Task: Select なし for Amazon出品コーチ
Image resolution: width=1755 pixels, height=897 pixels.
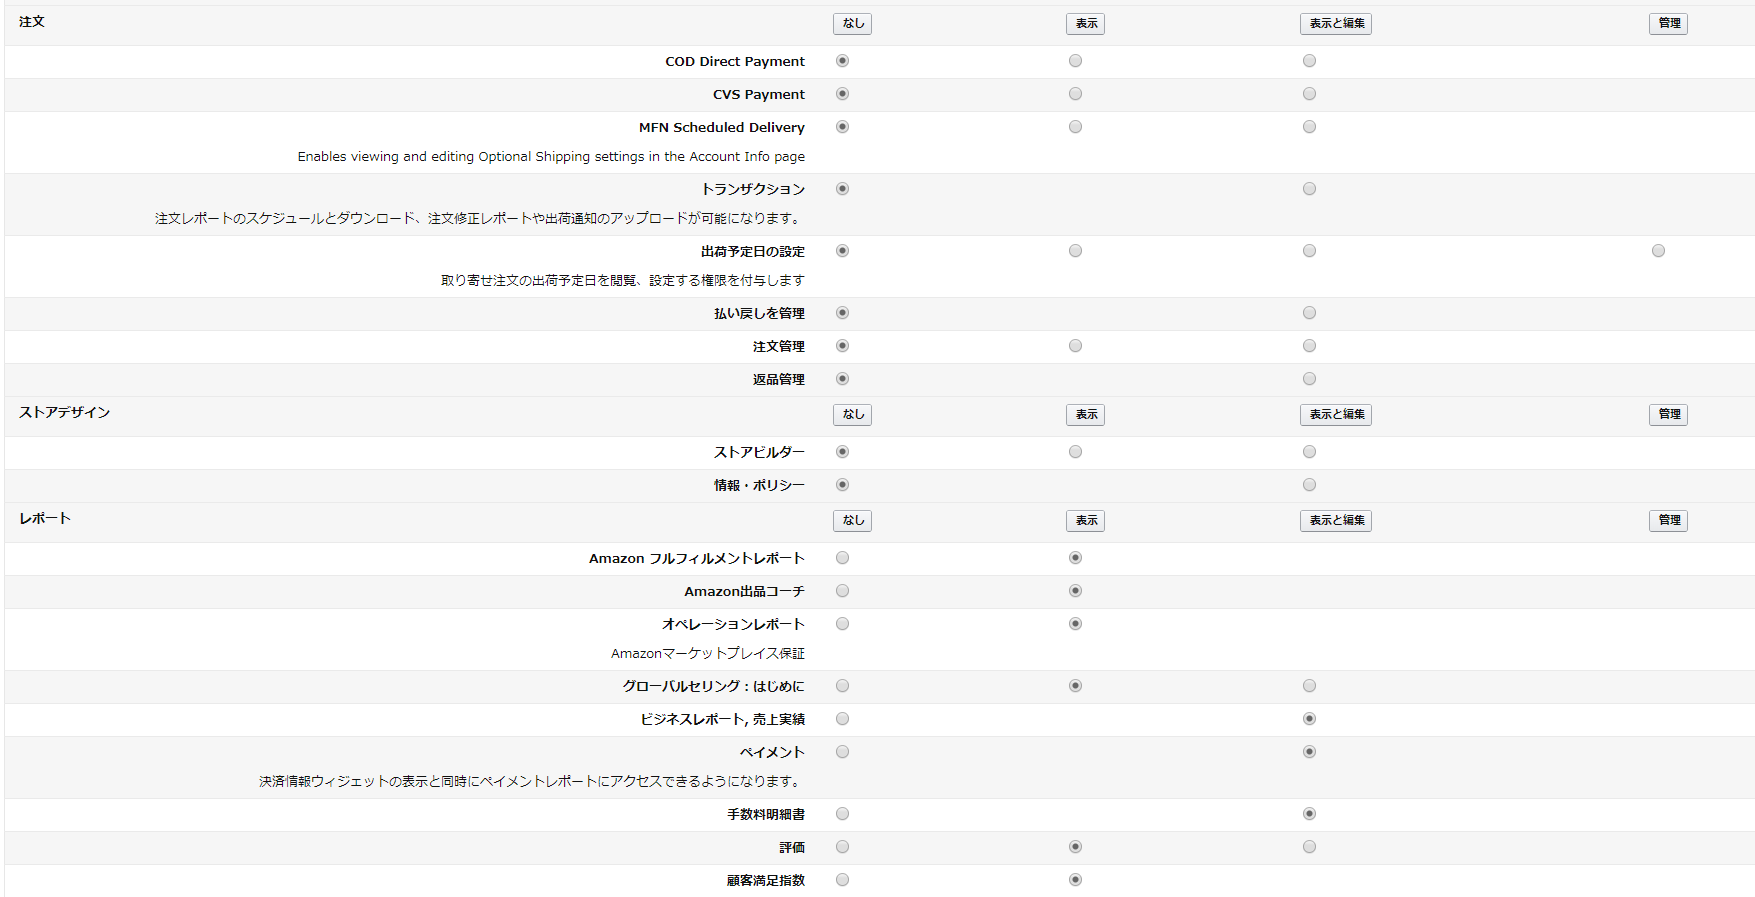Action: (842, 591)
